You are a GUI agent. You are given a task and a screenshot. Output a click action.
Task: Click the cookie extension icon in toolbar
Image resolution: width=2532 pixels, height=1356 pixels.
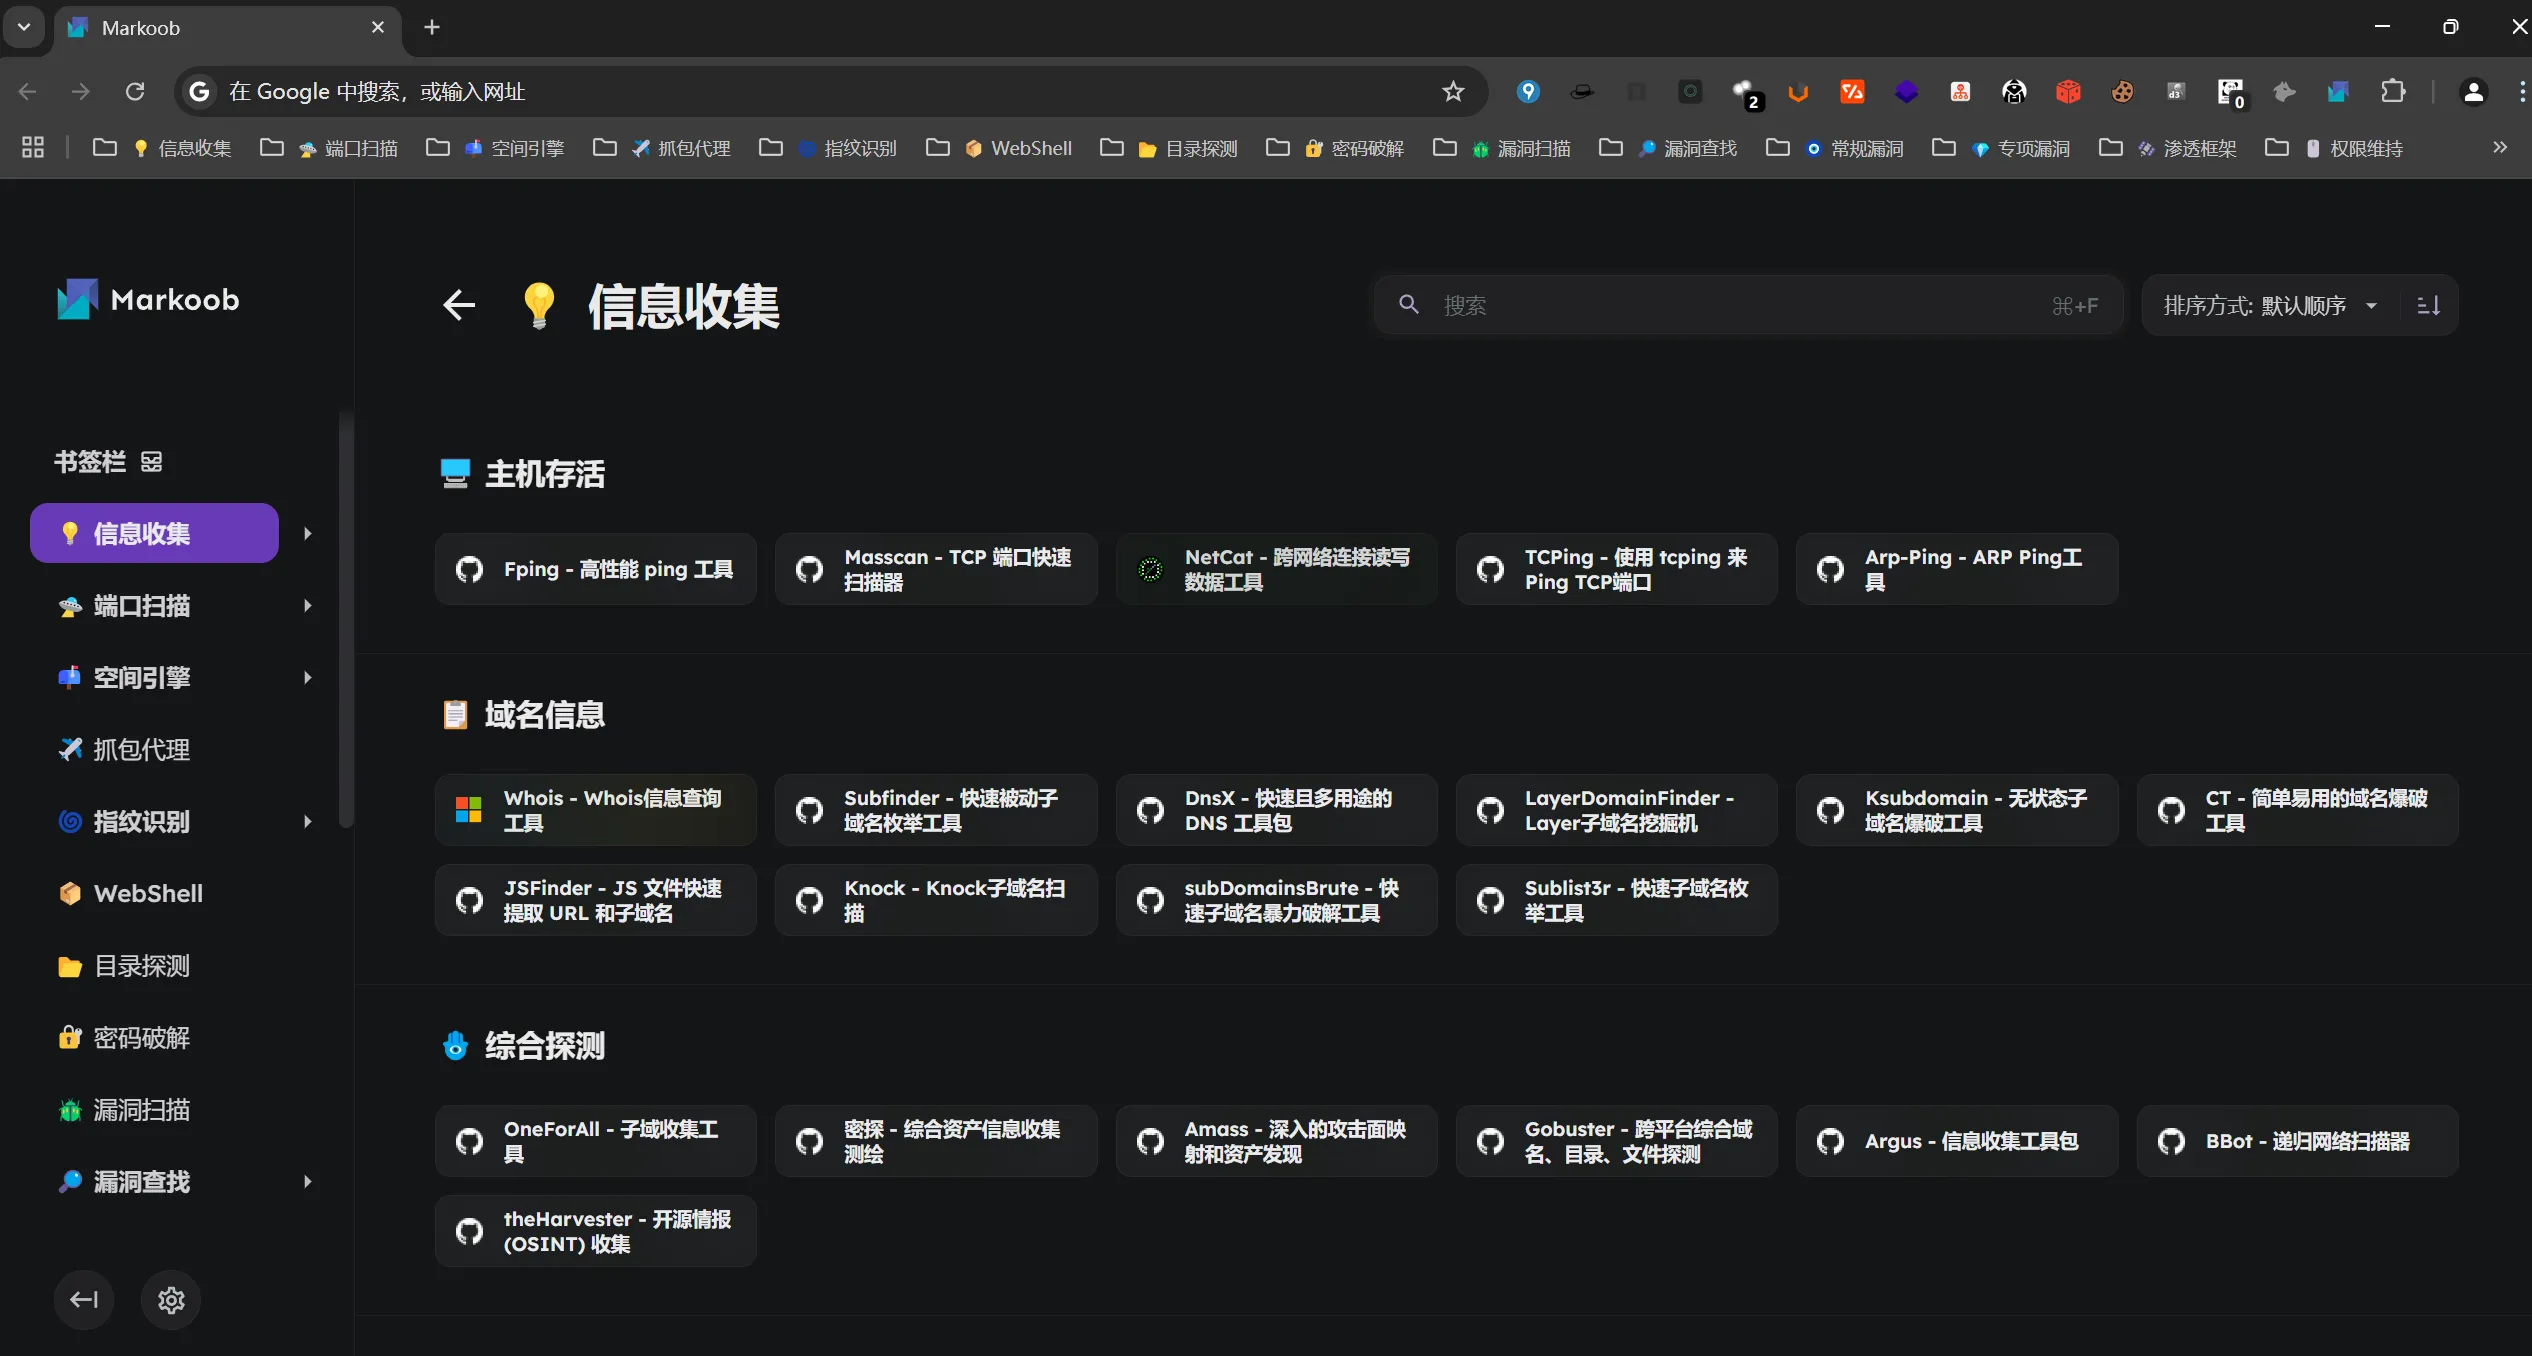click(x=2122, y=92)
